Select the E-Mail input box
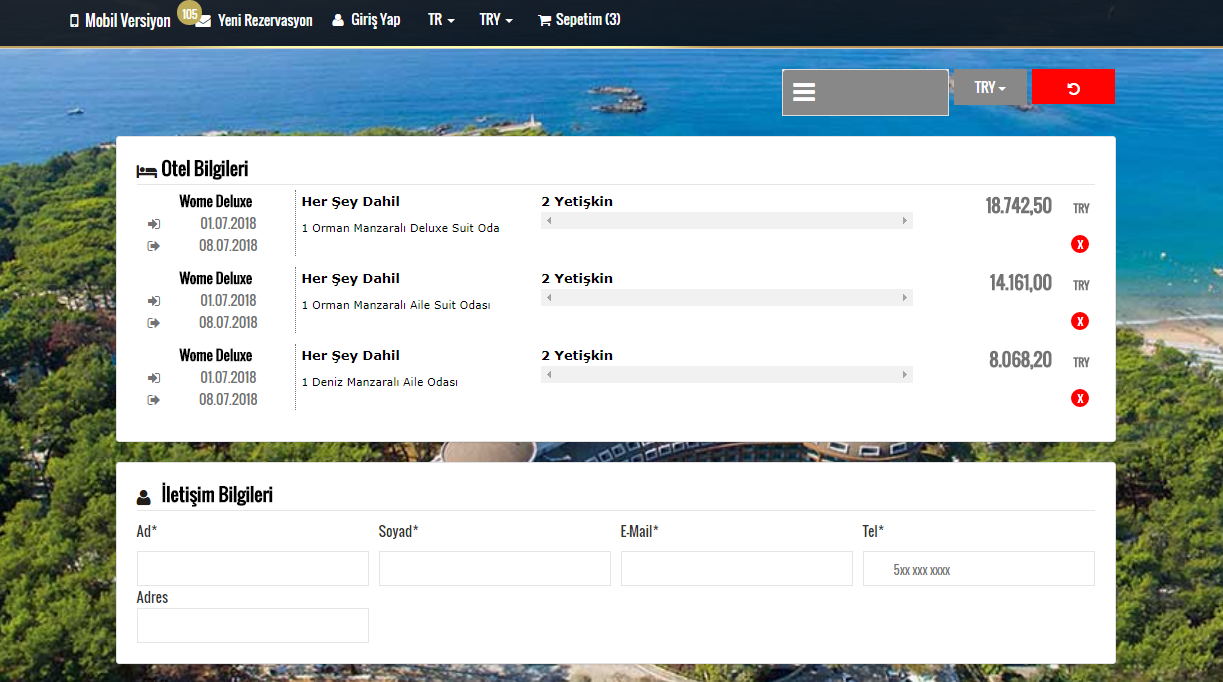This screenshot has height=682, width=1223. 736,568
